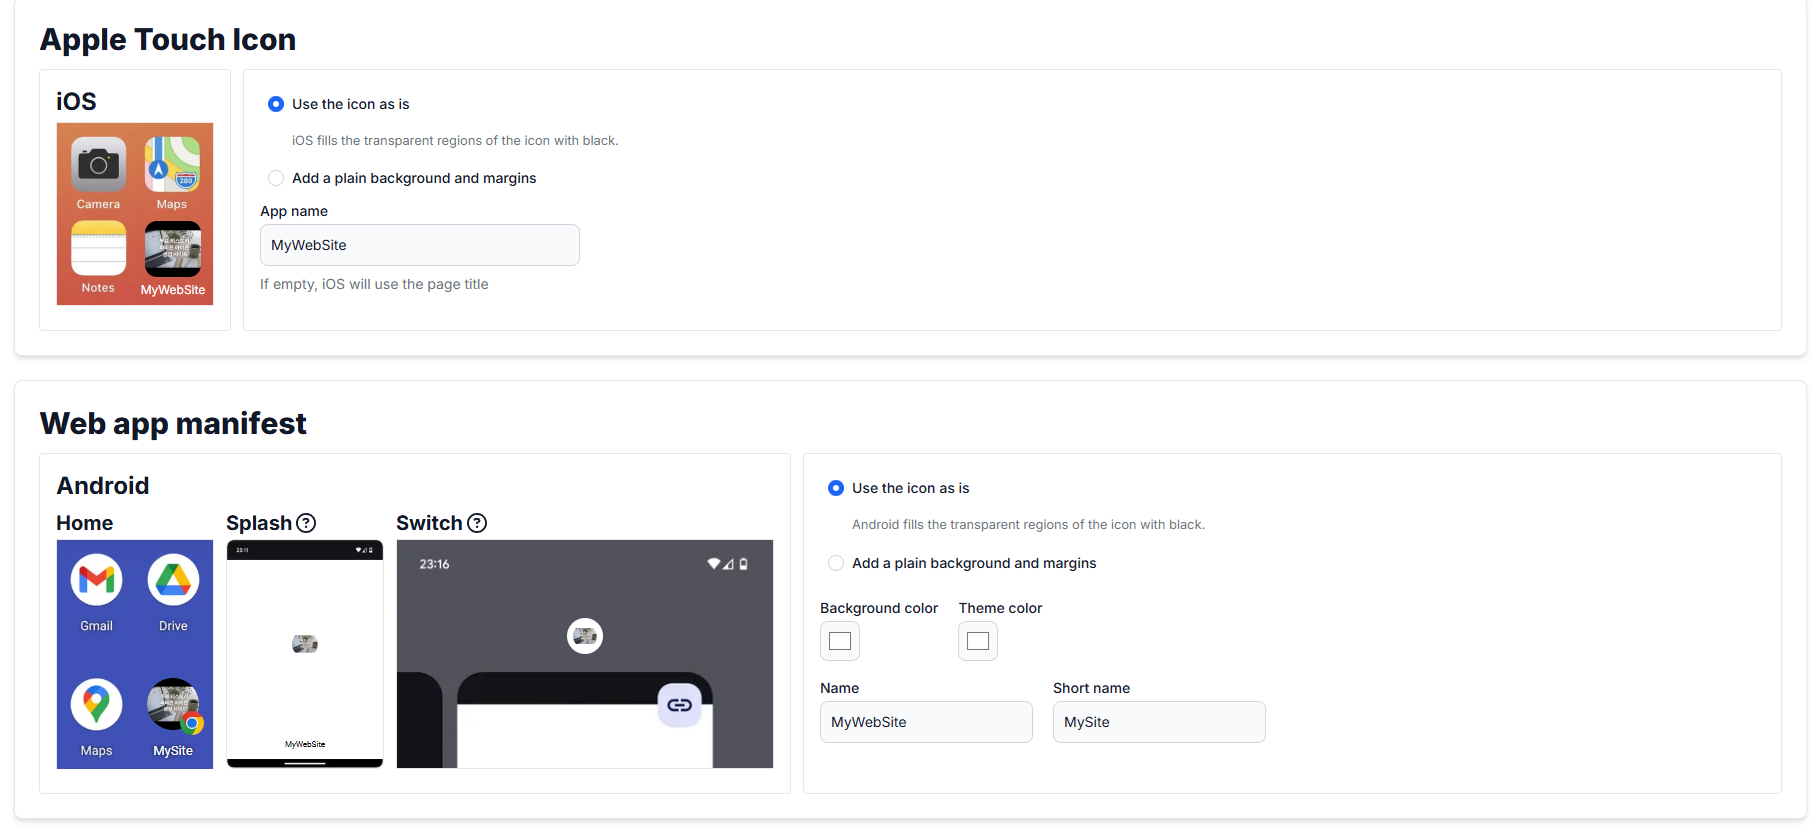Click the 'Android' heading

tap(103, 485)
